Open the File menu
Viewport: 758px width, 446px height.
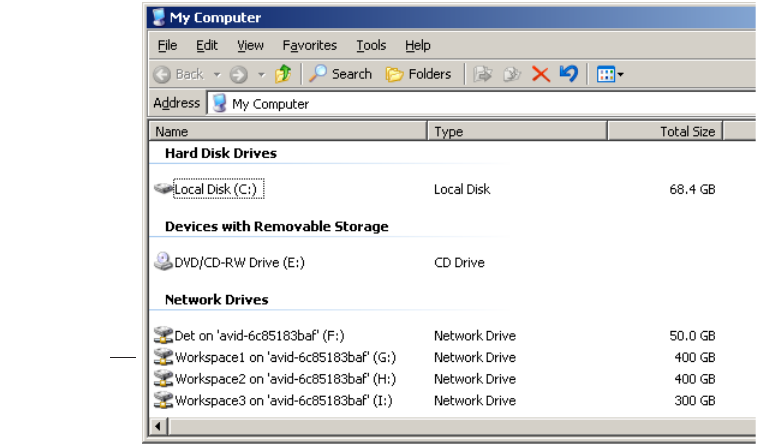167,45
